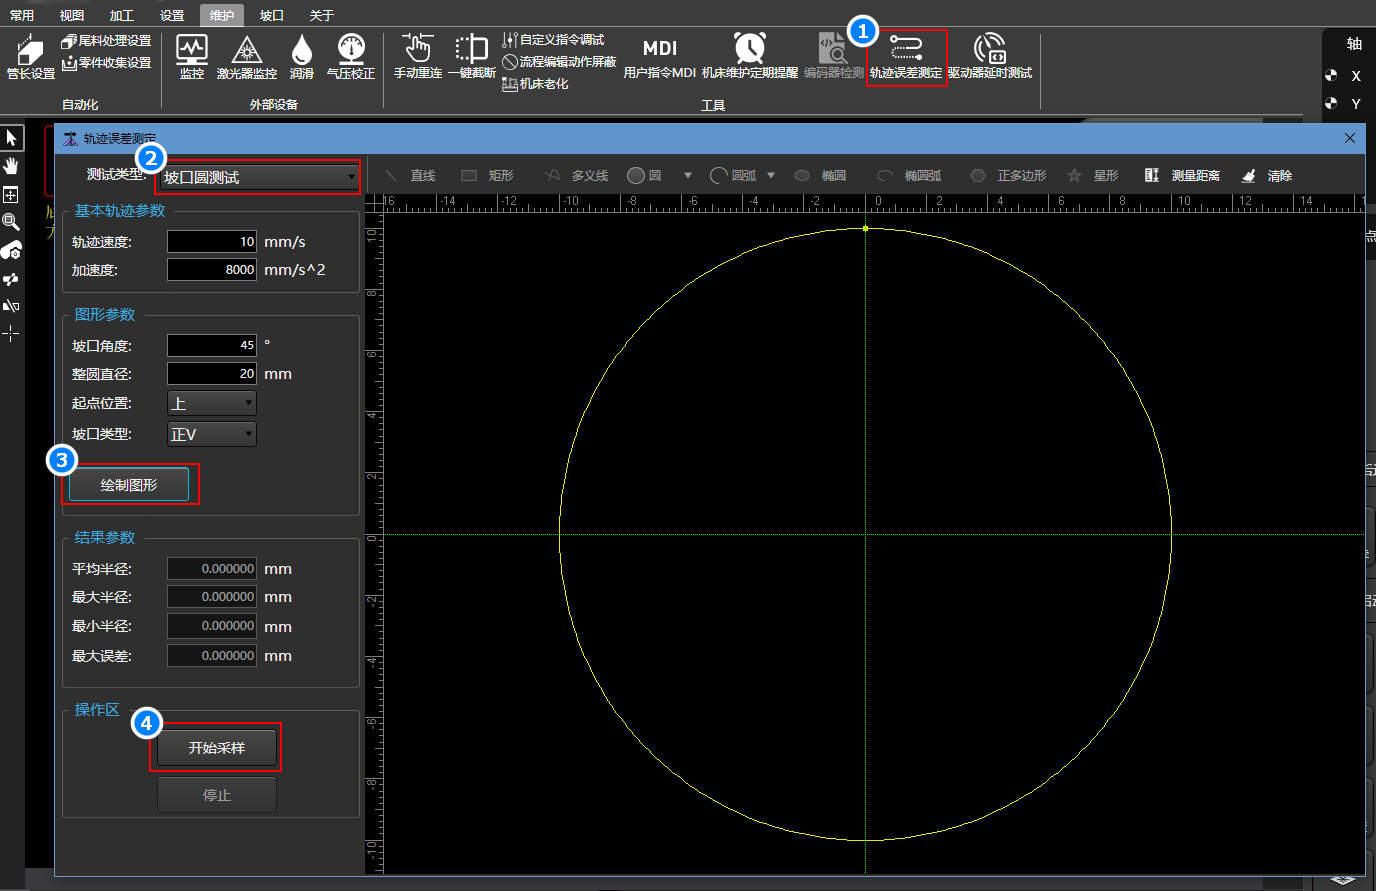Select the 矩形 rectangle tool
The width and height of the screenshot is (1376, 891).
487,175
